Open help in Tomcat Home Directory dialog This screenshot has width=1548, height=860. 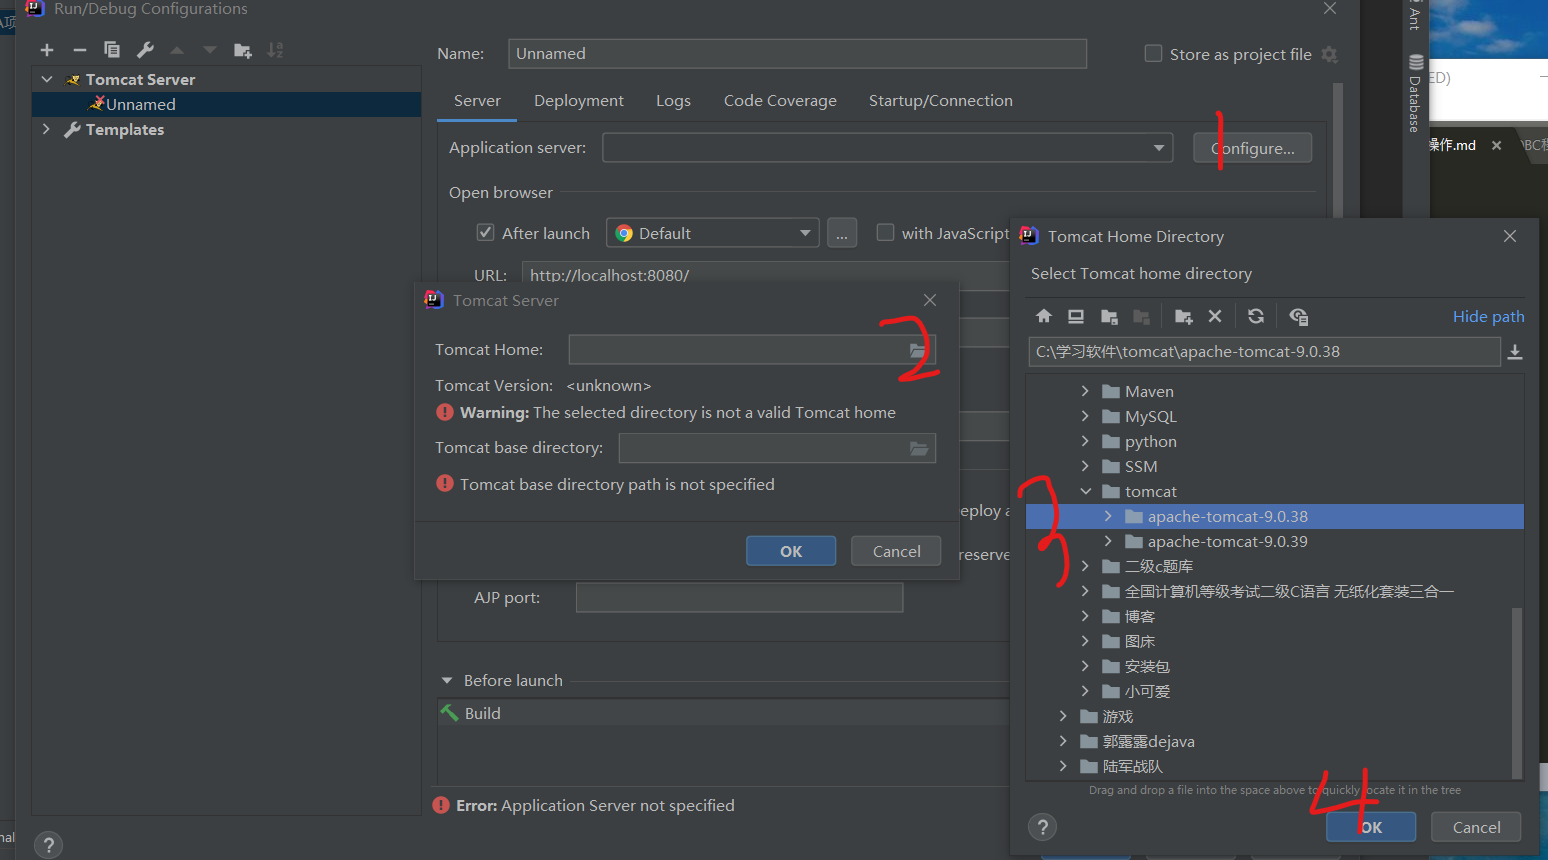point(1042,827)
